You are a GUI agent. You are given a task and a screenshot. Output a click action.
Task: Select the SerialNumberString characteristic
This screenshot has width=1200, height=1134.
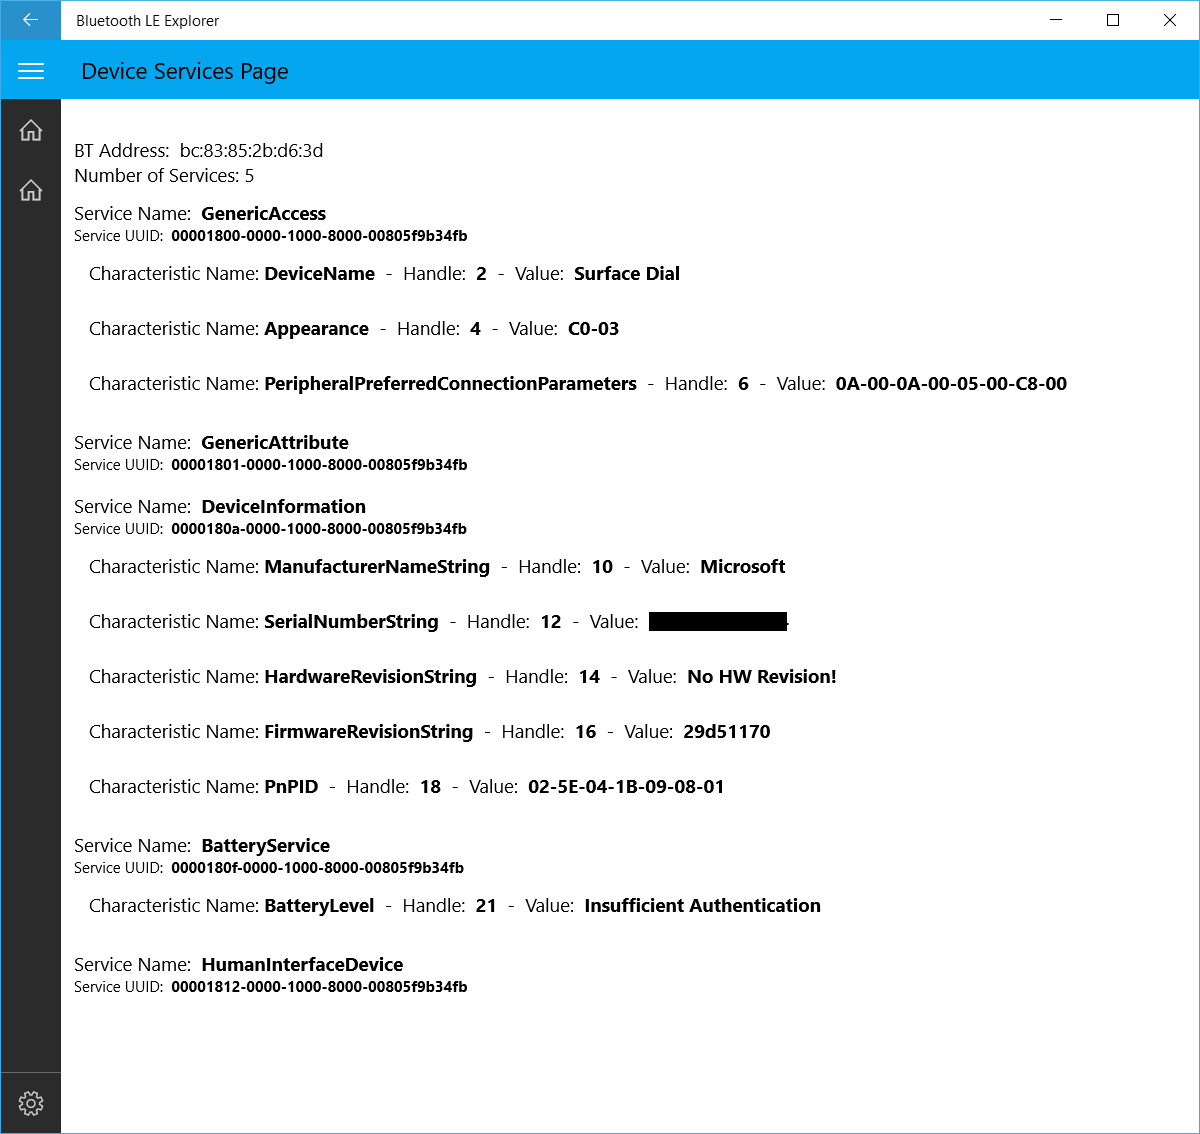click(x=352, y=622)
